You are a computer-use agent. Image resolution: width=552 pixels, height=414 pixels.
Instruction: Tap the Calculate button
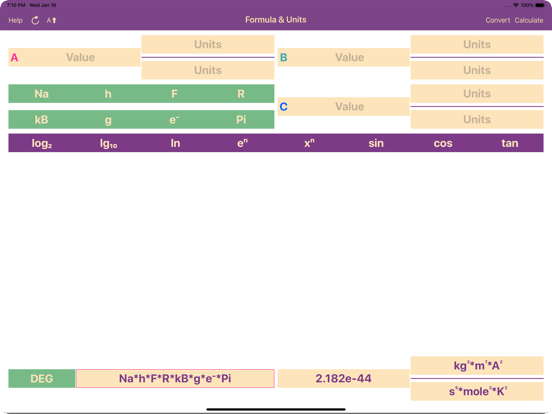529,20
